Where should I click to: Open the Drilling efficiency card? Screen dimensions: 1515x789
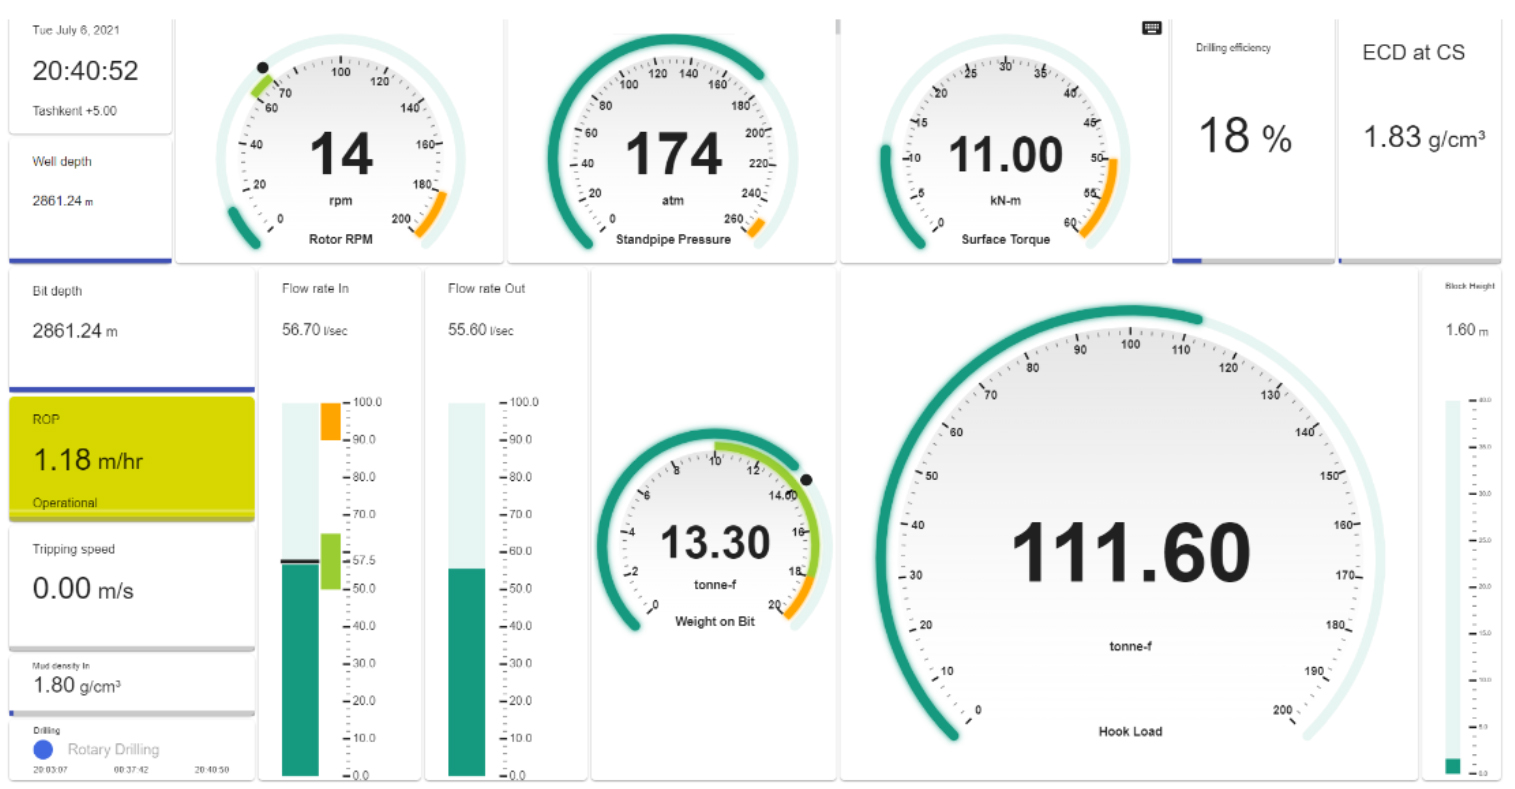point(1252,138)
